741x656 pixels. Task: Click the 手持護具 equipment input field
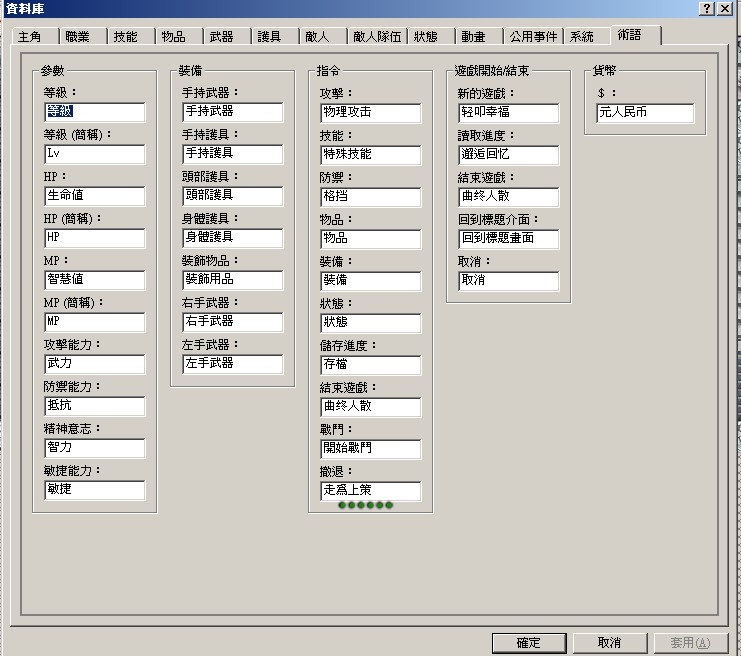click(233, 154)
